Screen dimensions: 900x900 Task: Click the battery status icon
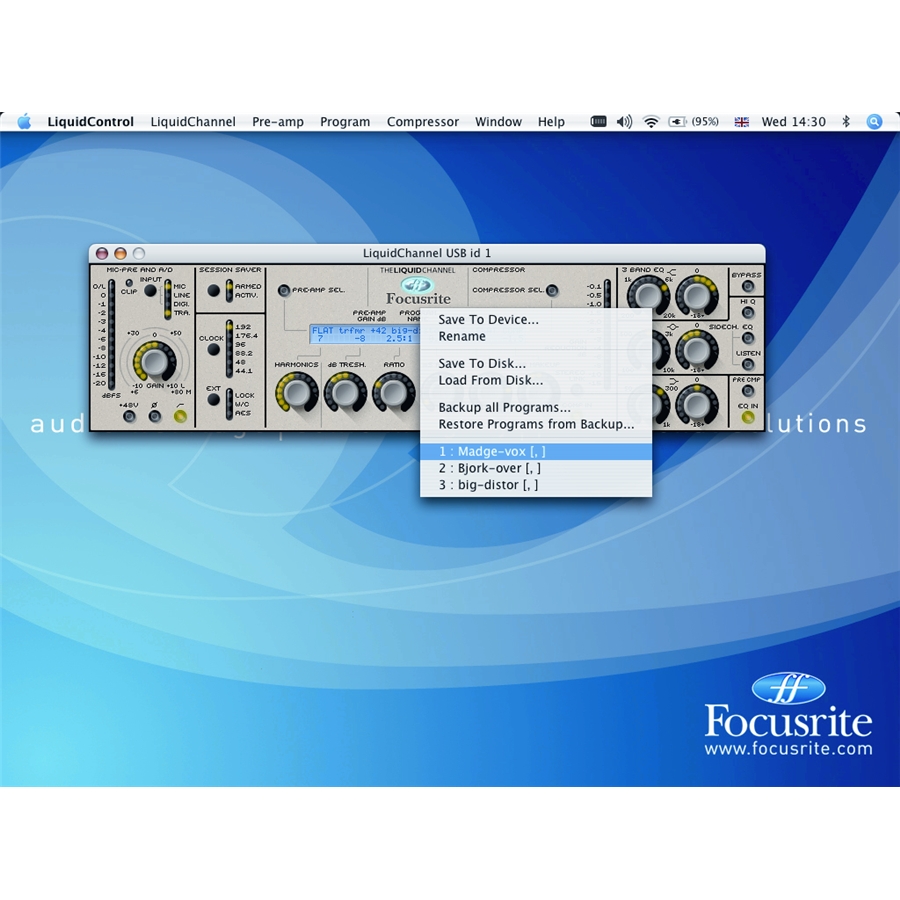[677, 122]
